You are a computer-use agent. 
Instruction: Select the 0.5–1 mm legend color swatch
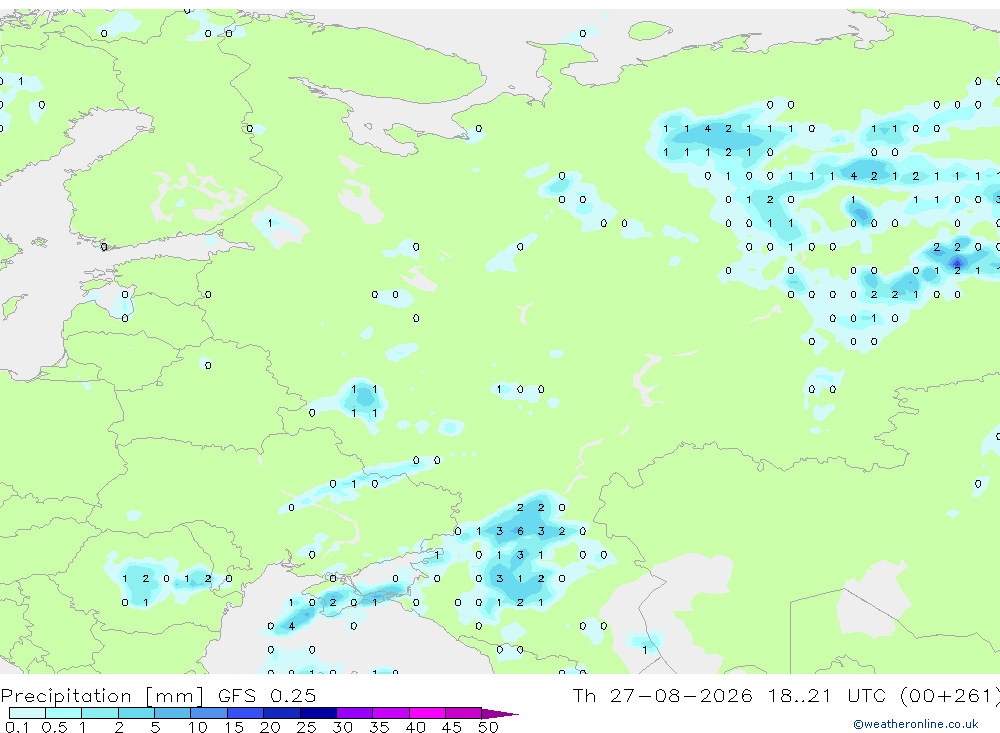click(64, 713)
